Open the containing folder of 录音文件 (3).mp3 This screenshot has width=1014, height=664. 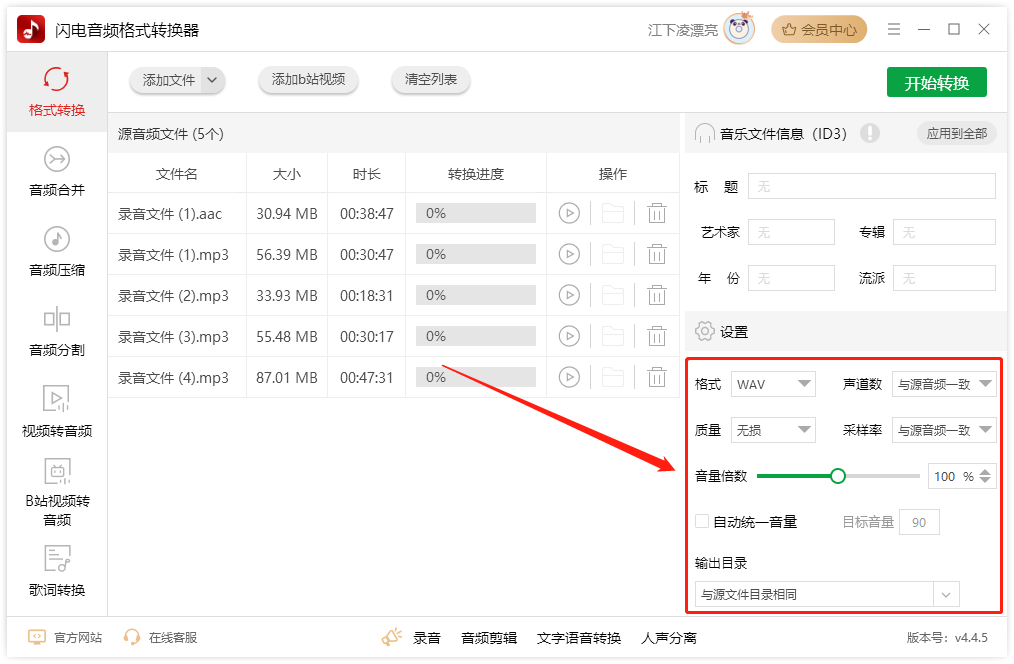click(613, 335)
